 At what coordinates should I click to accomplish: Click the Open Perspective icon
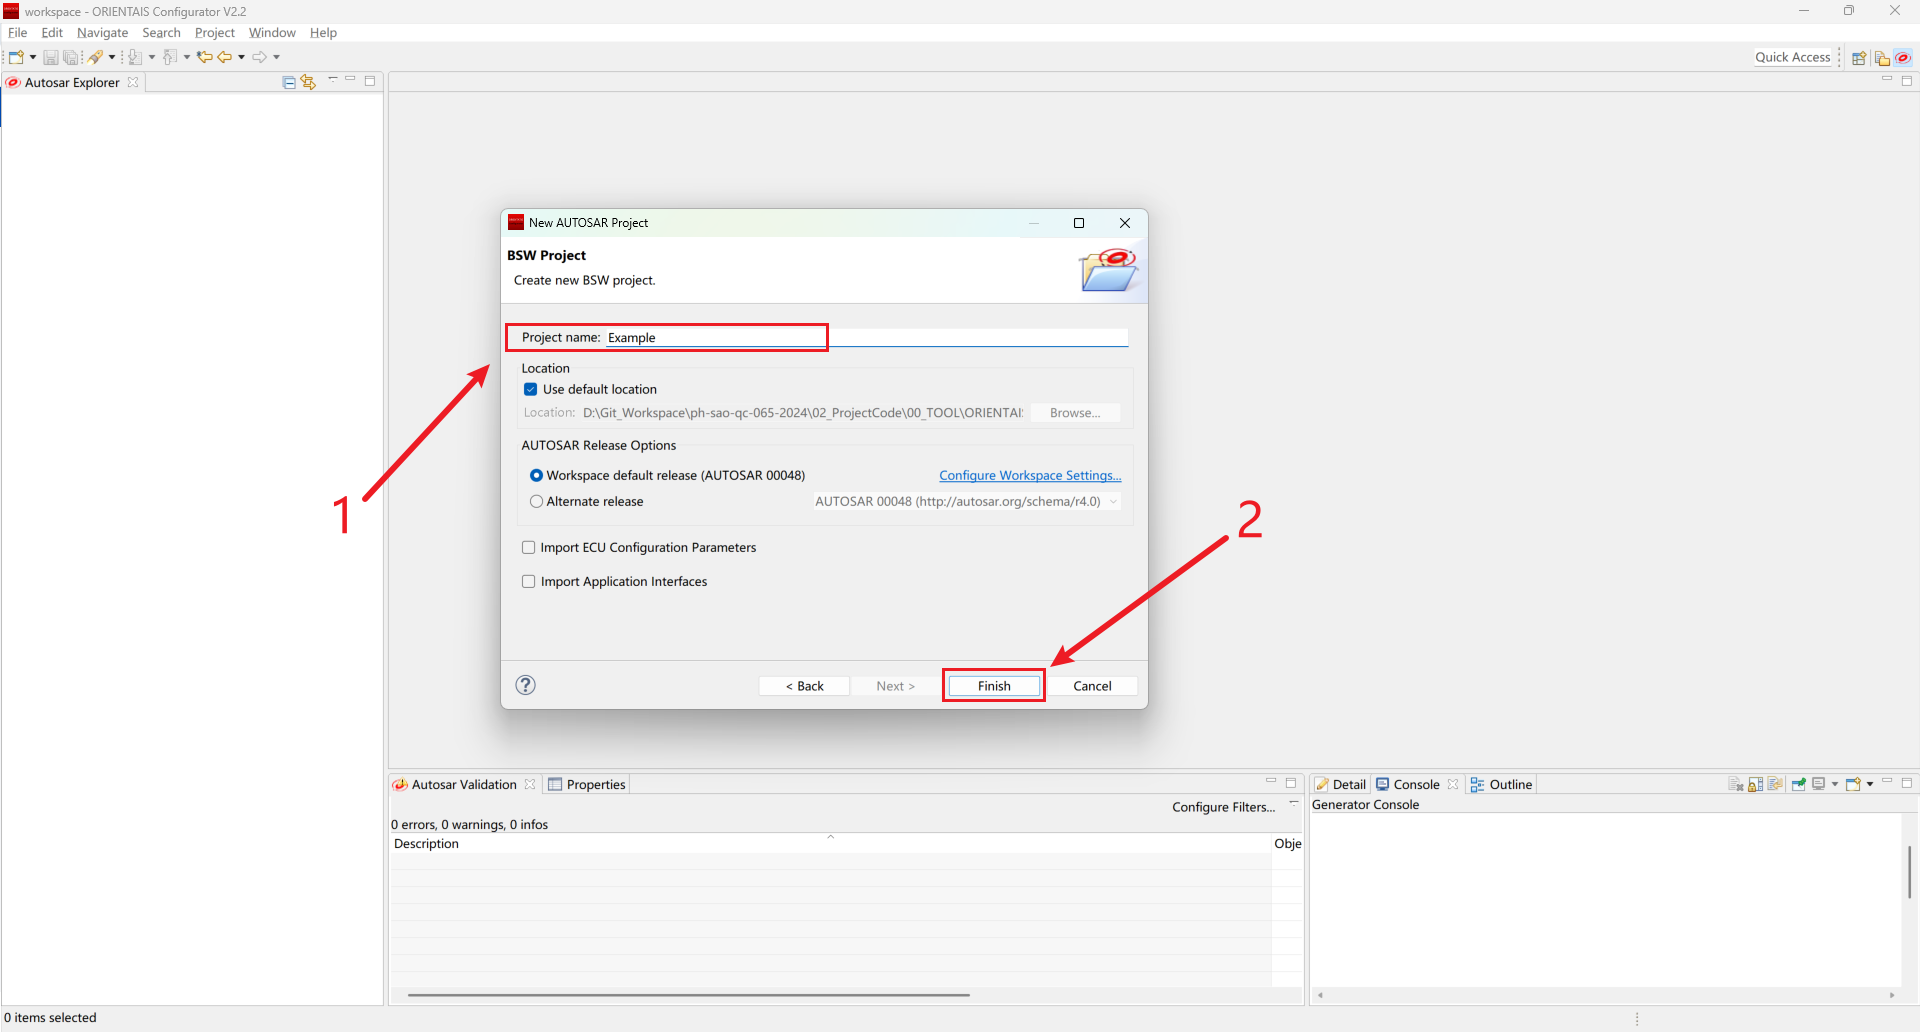click(1859, 58)
